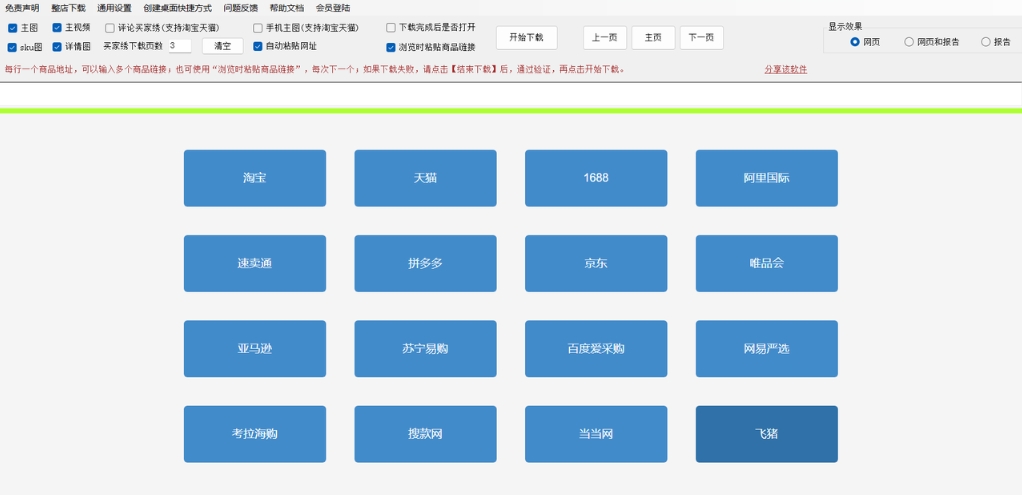Click the 清空 button
The width and height of the screenshot is (1022, 495).
[x=222, y=46]
